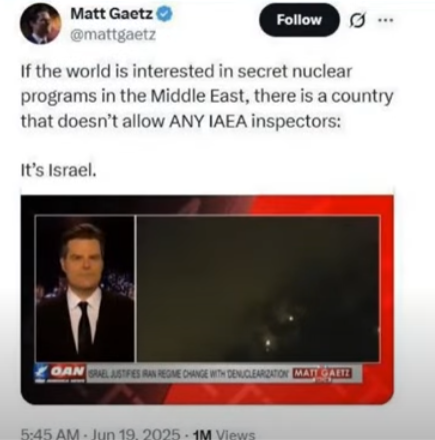This screenshot has width=435, height=440.
Task: Select the "It's Israel." text line
Action: pyautogui.click(x=59, y=171)
